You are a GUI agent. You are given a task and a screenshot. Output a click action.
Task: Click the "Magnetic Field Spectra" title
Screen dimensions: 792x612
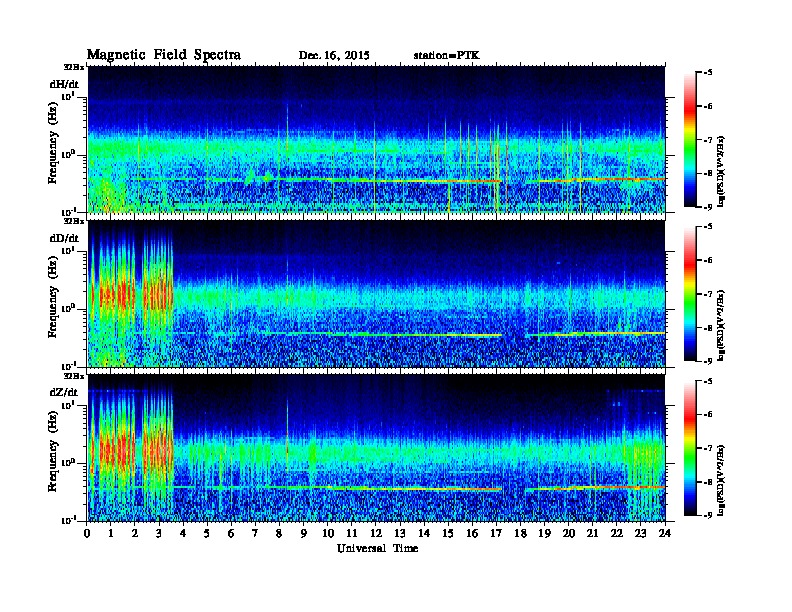[164, 55]
